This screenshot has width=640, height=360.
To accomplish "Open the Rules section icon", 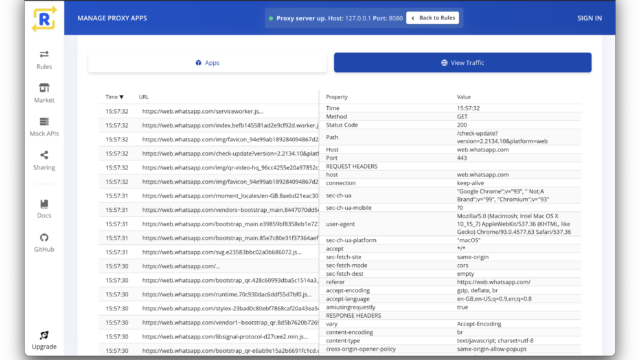I will coord(44,54).
